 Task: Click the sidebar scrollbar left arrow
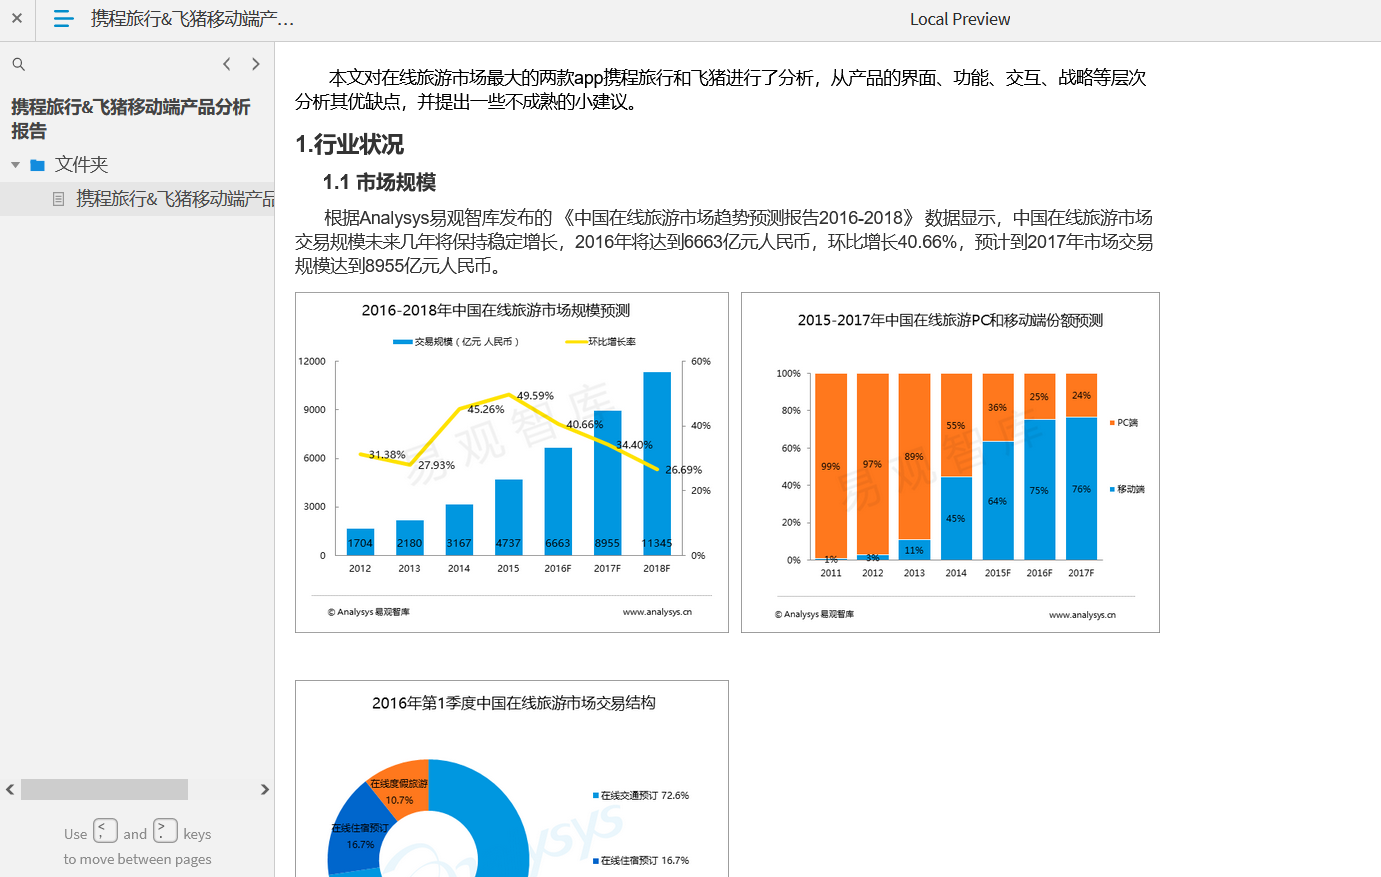coord(10,789)
